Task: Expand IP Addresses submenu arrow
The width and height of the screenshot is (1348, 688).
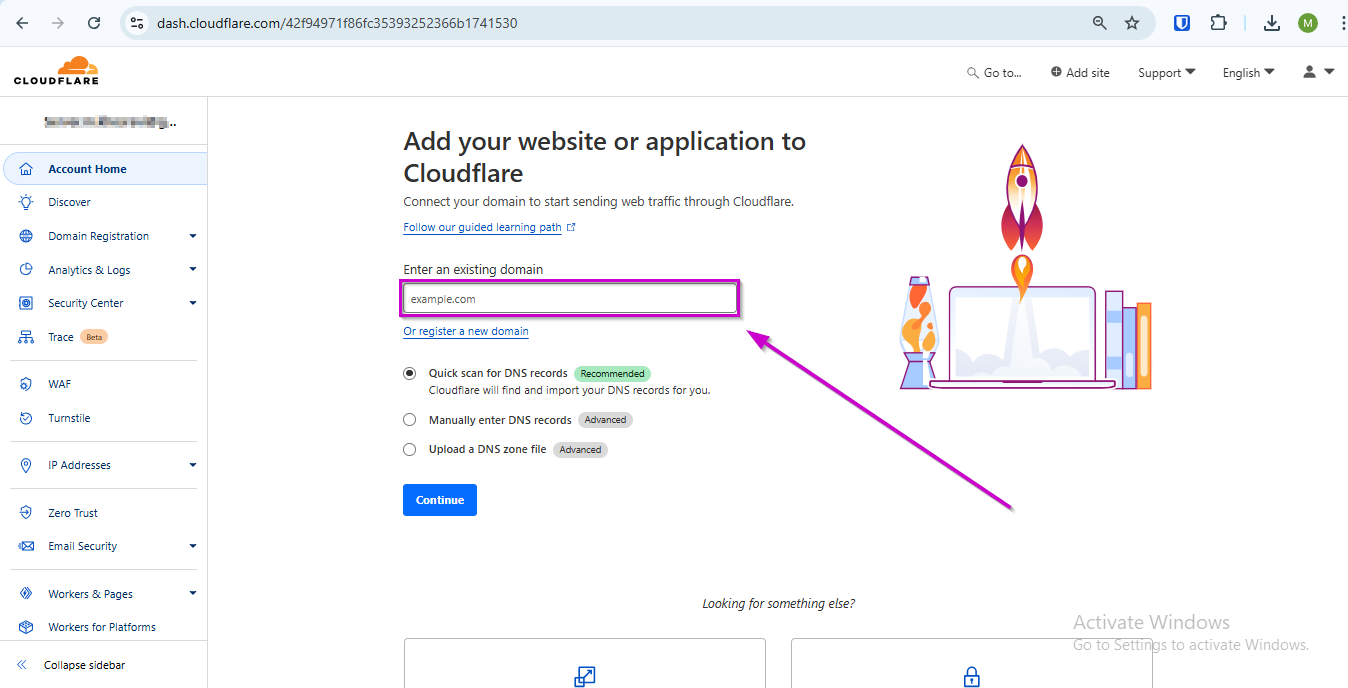Action: click(x=193, y=465)
